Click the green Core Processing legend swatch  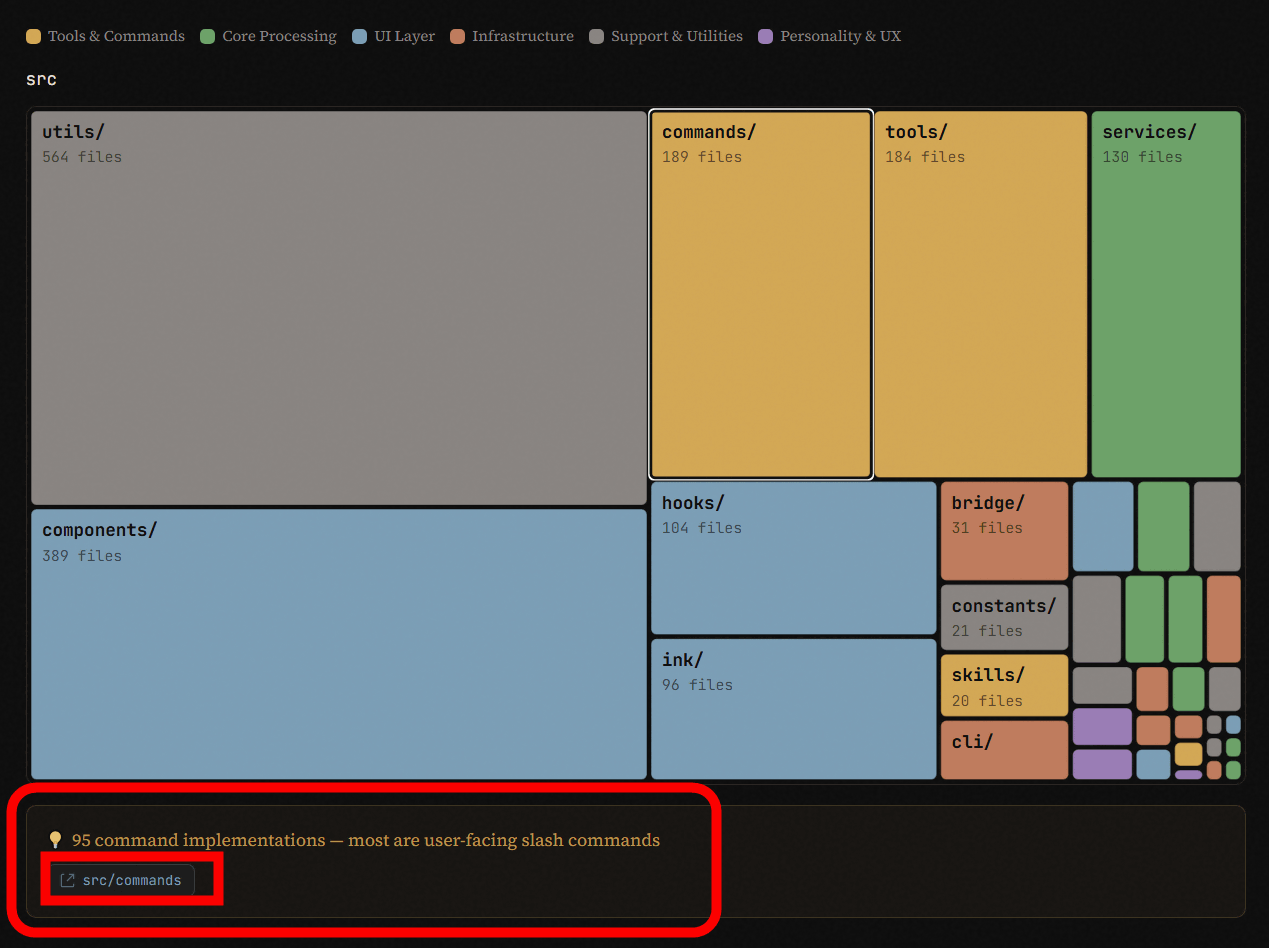pos(207,37)
